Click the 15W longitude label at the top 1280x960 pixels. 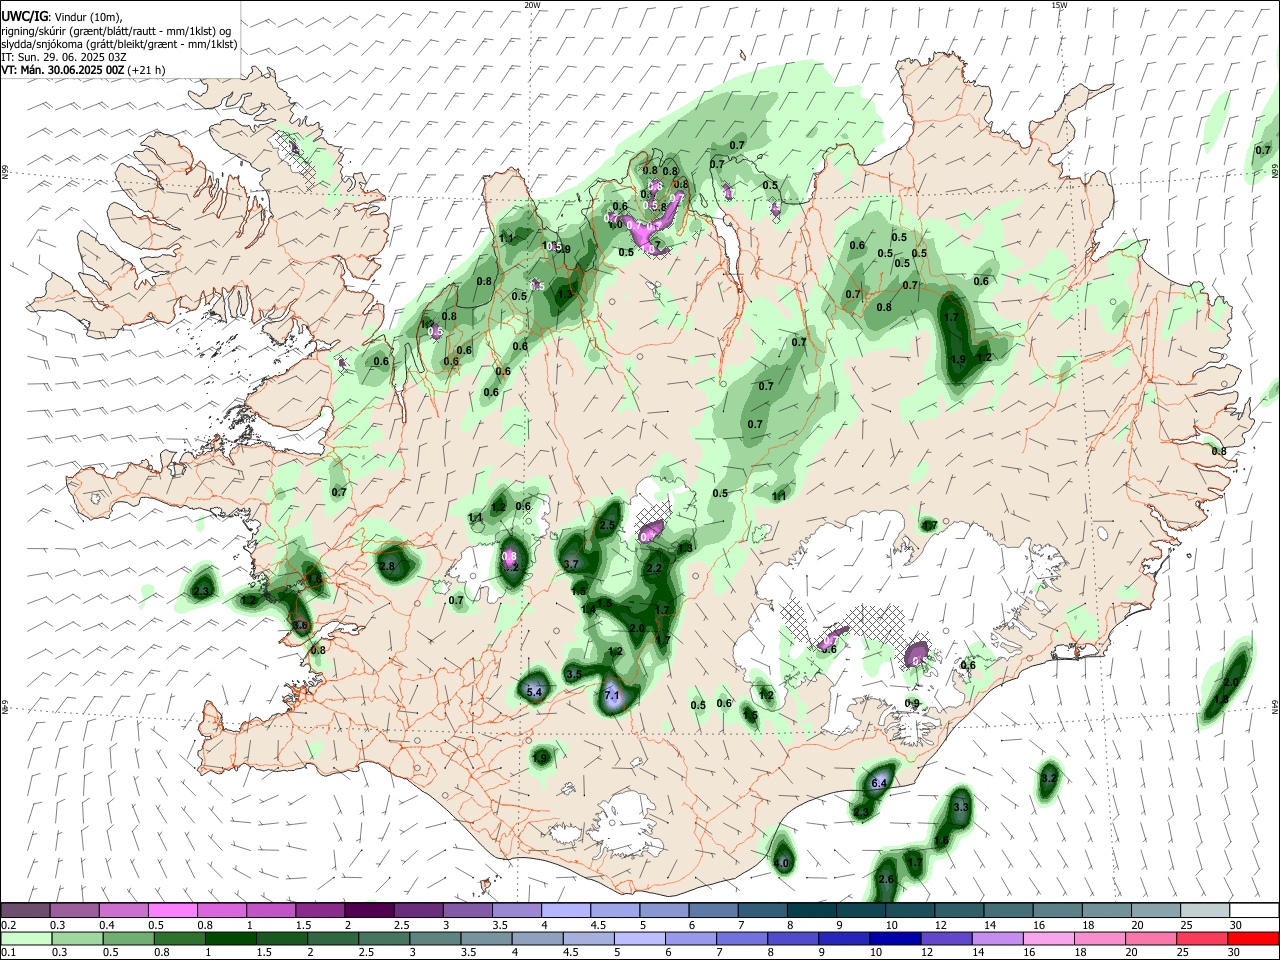tap(1059, 5)
